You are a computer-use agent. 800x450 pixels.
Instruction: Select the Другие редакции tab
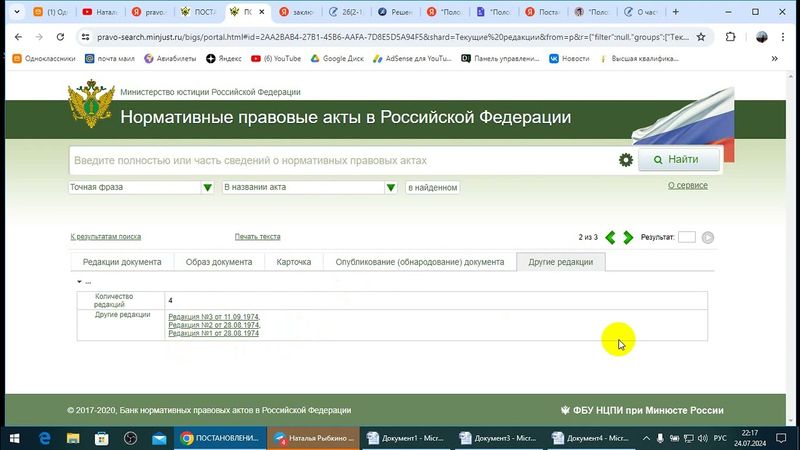pos(561,262)
